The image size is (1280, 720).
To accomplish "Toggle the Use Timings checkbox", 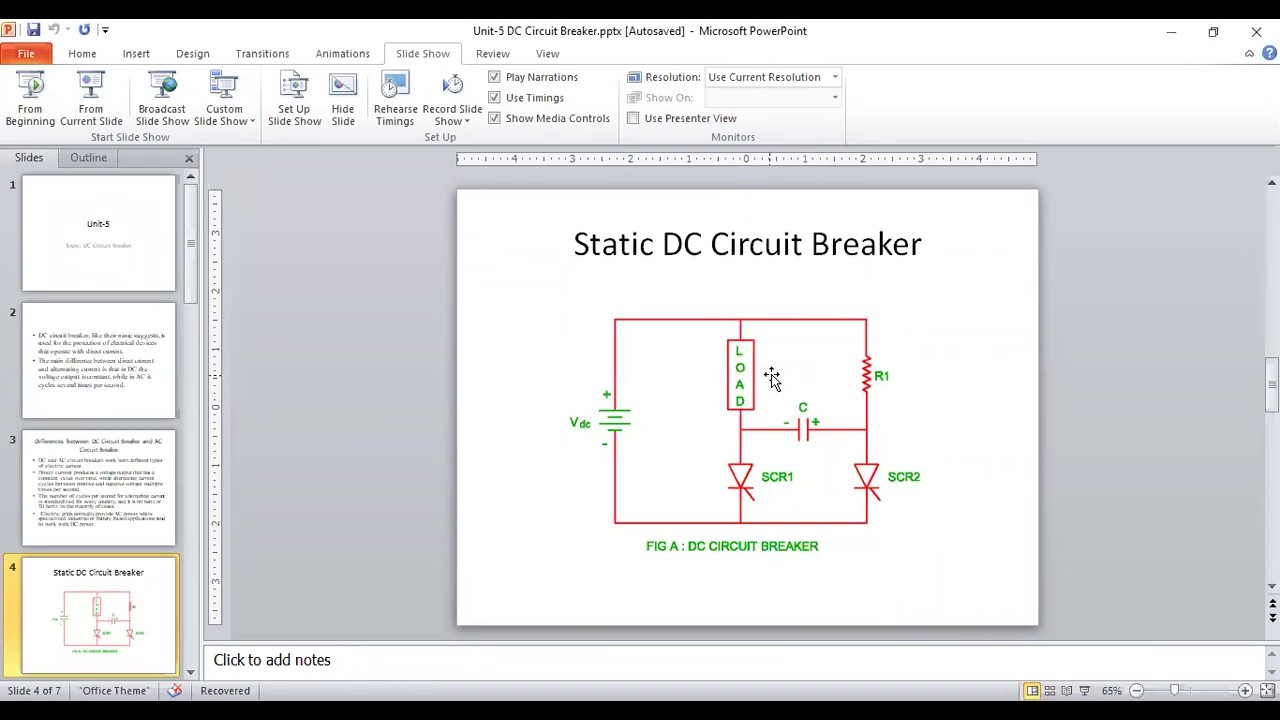I will click(x=494, y=98).
